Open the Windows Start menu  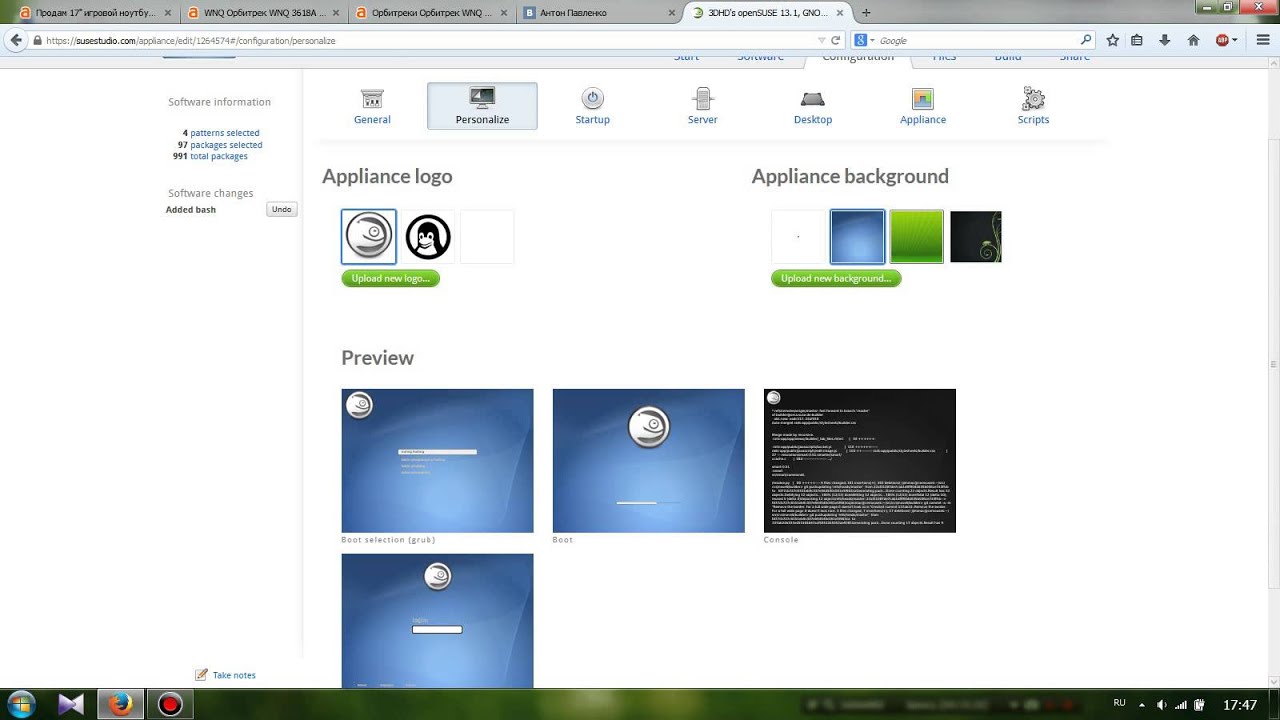[19, 704]
